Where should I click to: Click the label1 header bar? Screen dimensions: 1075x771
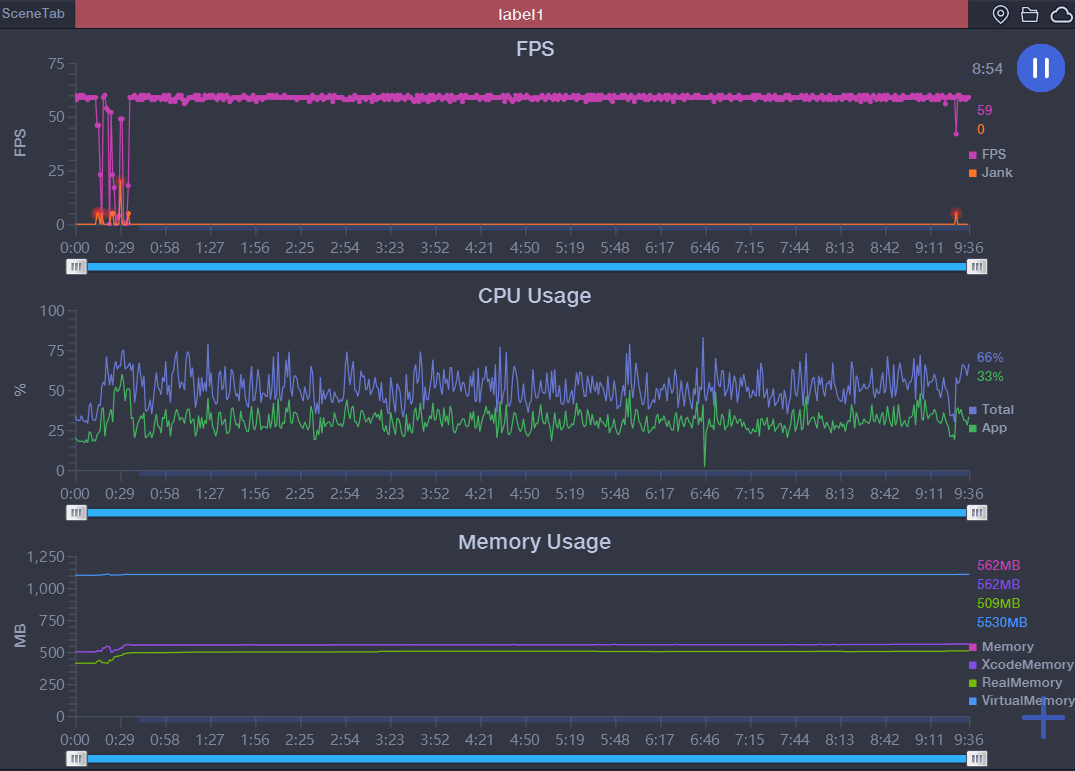pos(521,14)
